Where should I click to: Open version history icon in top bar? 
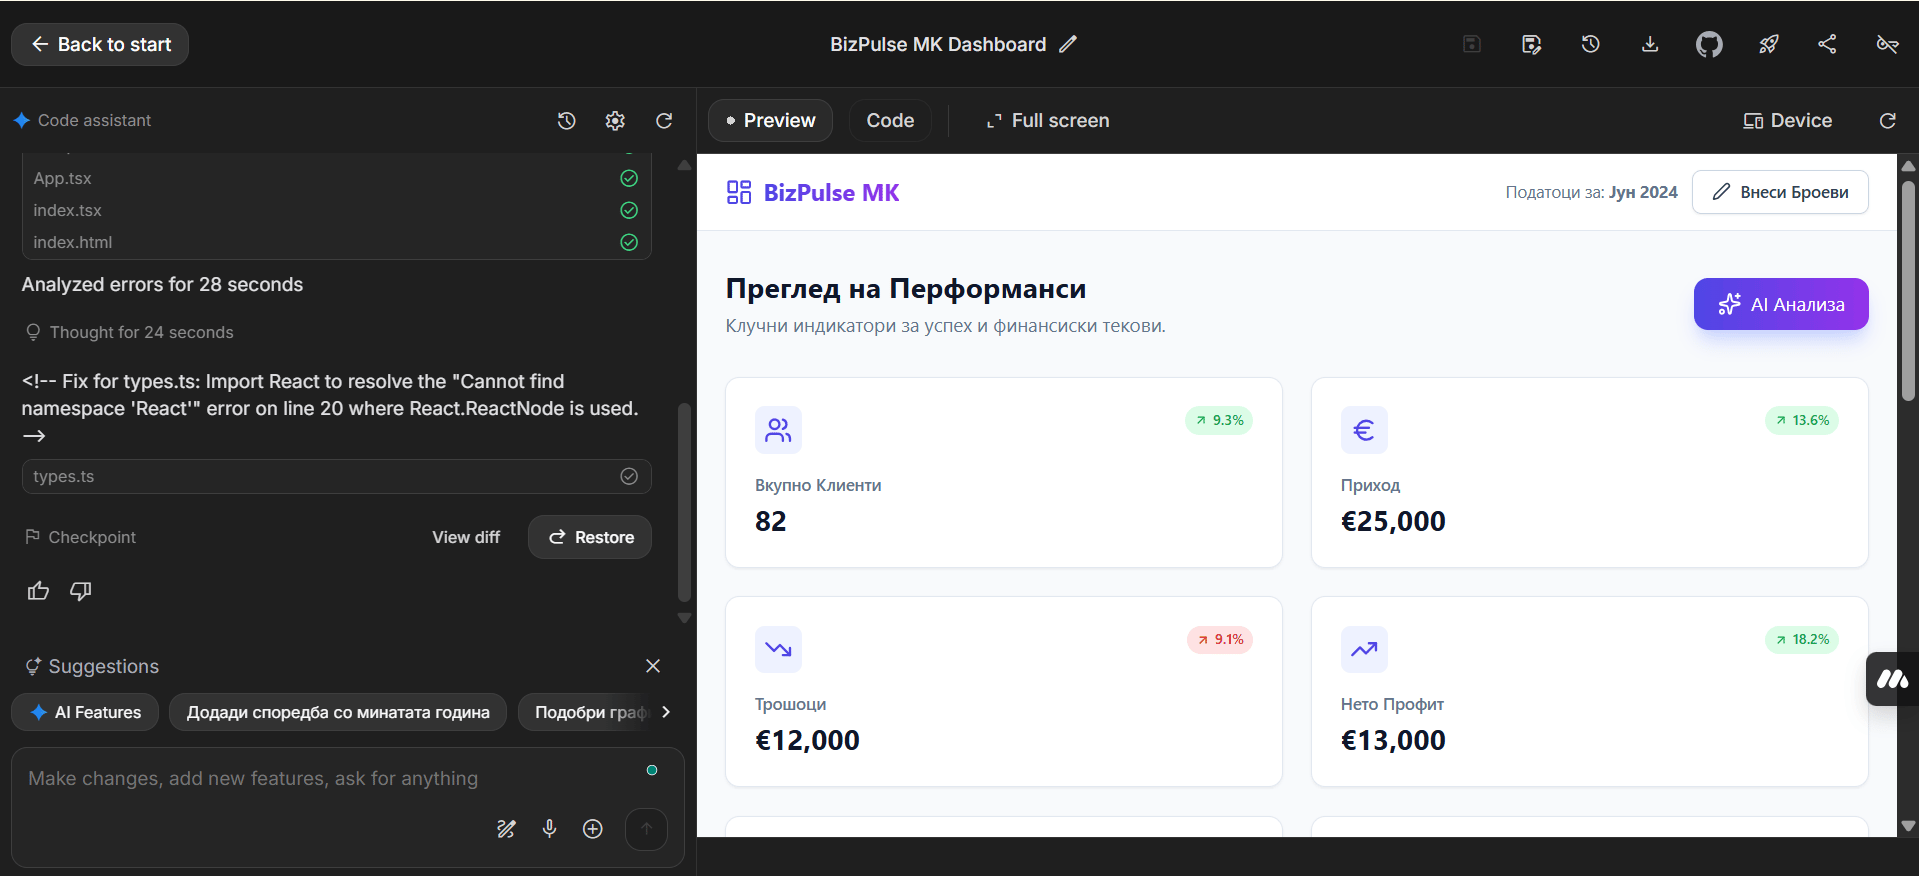[x=1591, y=44]
